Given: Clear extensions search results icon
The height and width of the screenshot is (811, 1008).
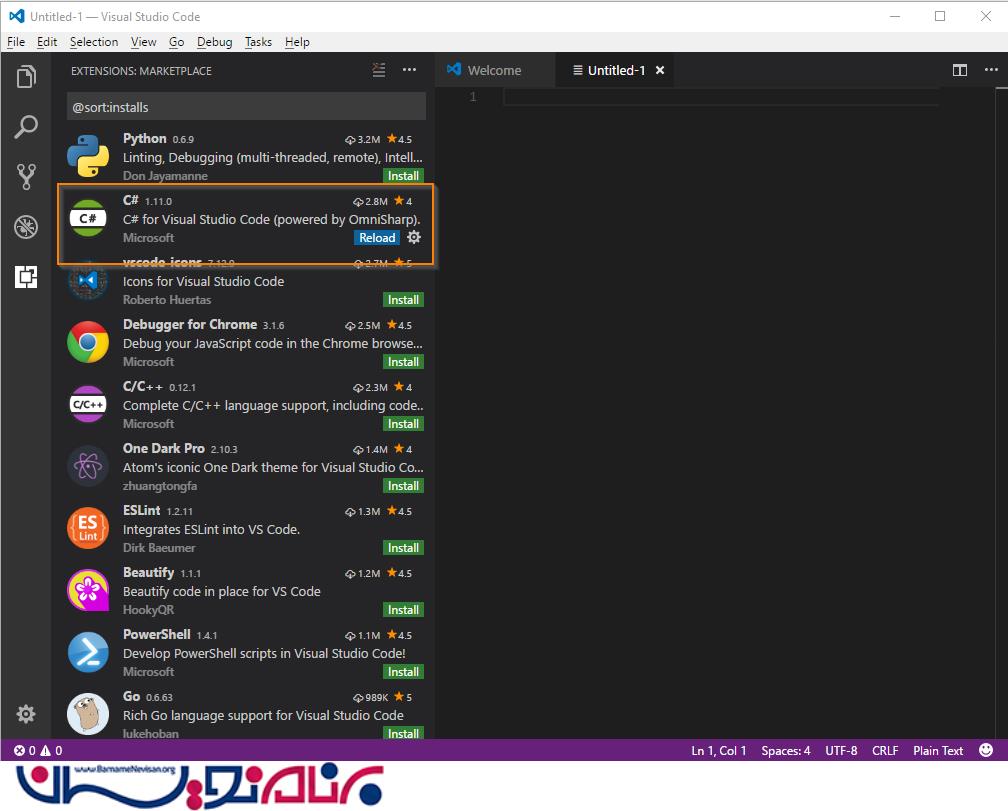Looking at the screenshot, I should 379,70.
